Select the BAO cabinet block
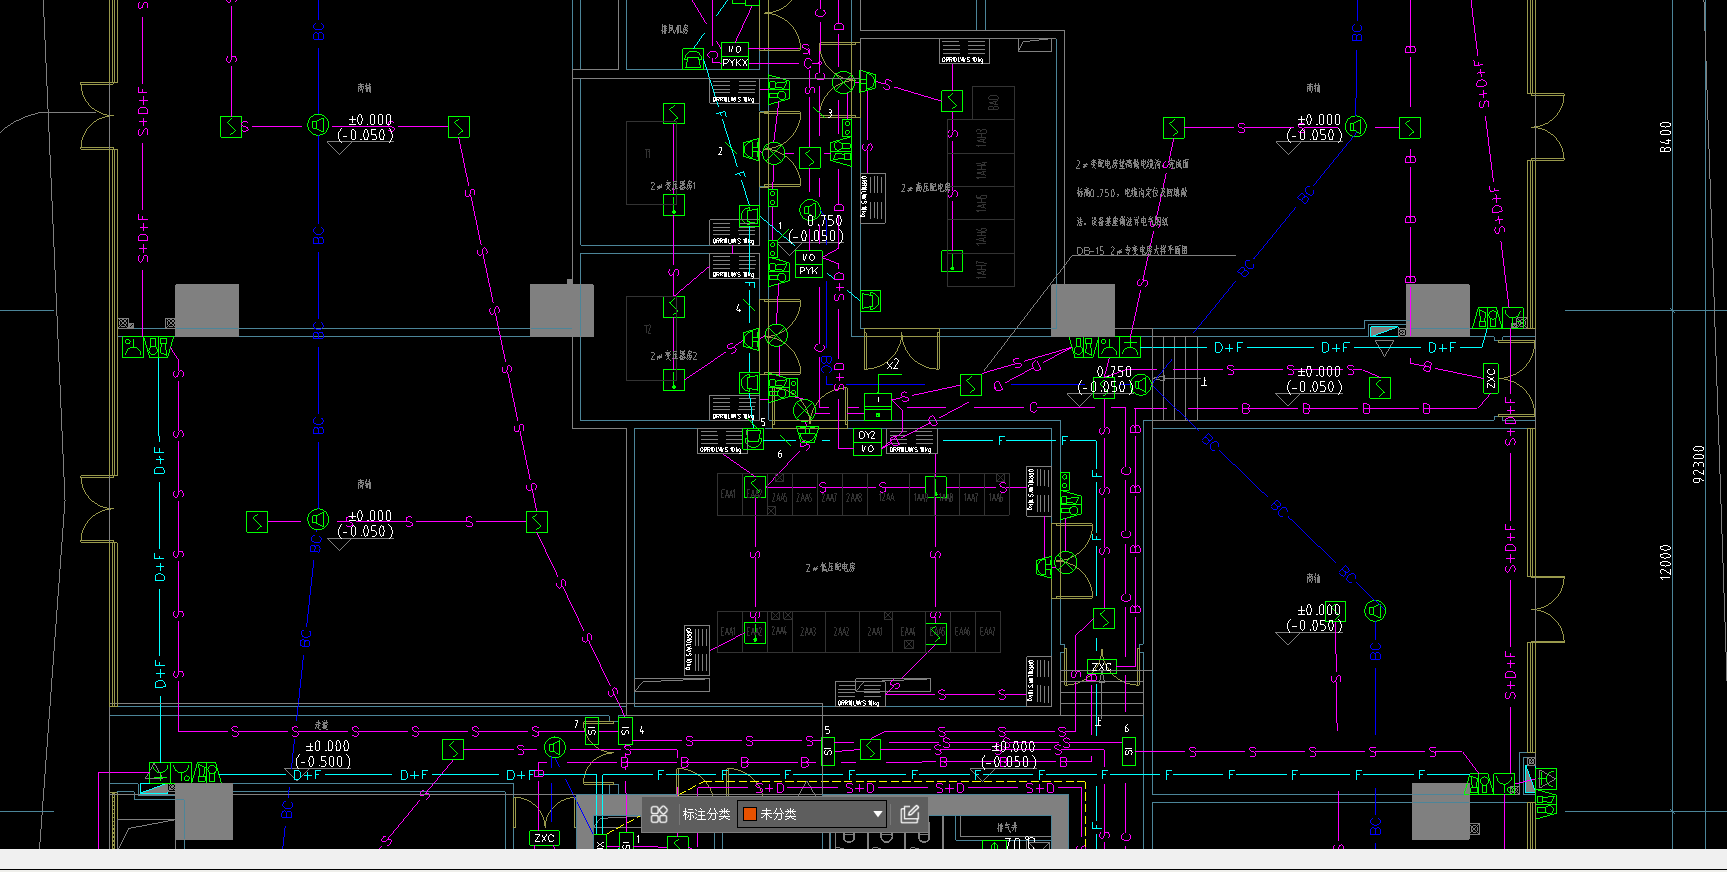Viewport: 1727px width, 872px height. (993, 103)
